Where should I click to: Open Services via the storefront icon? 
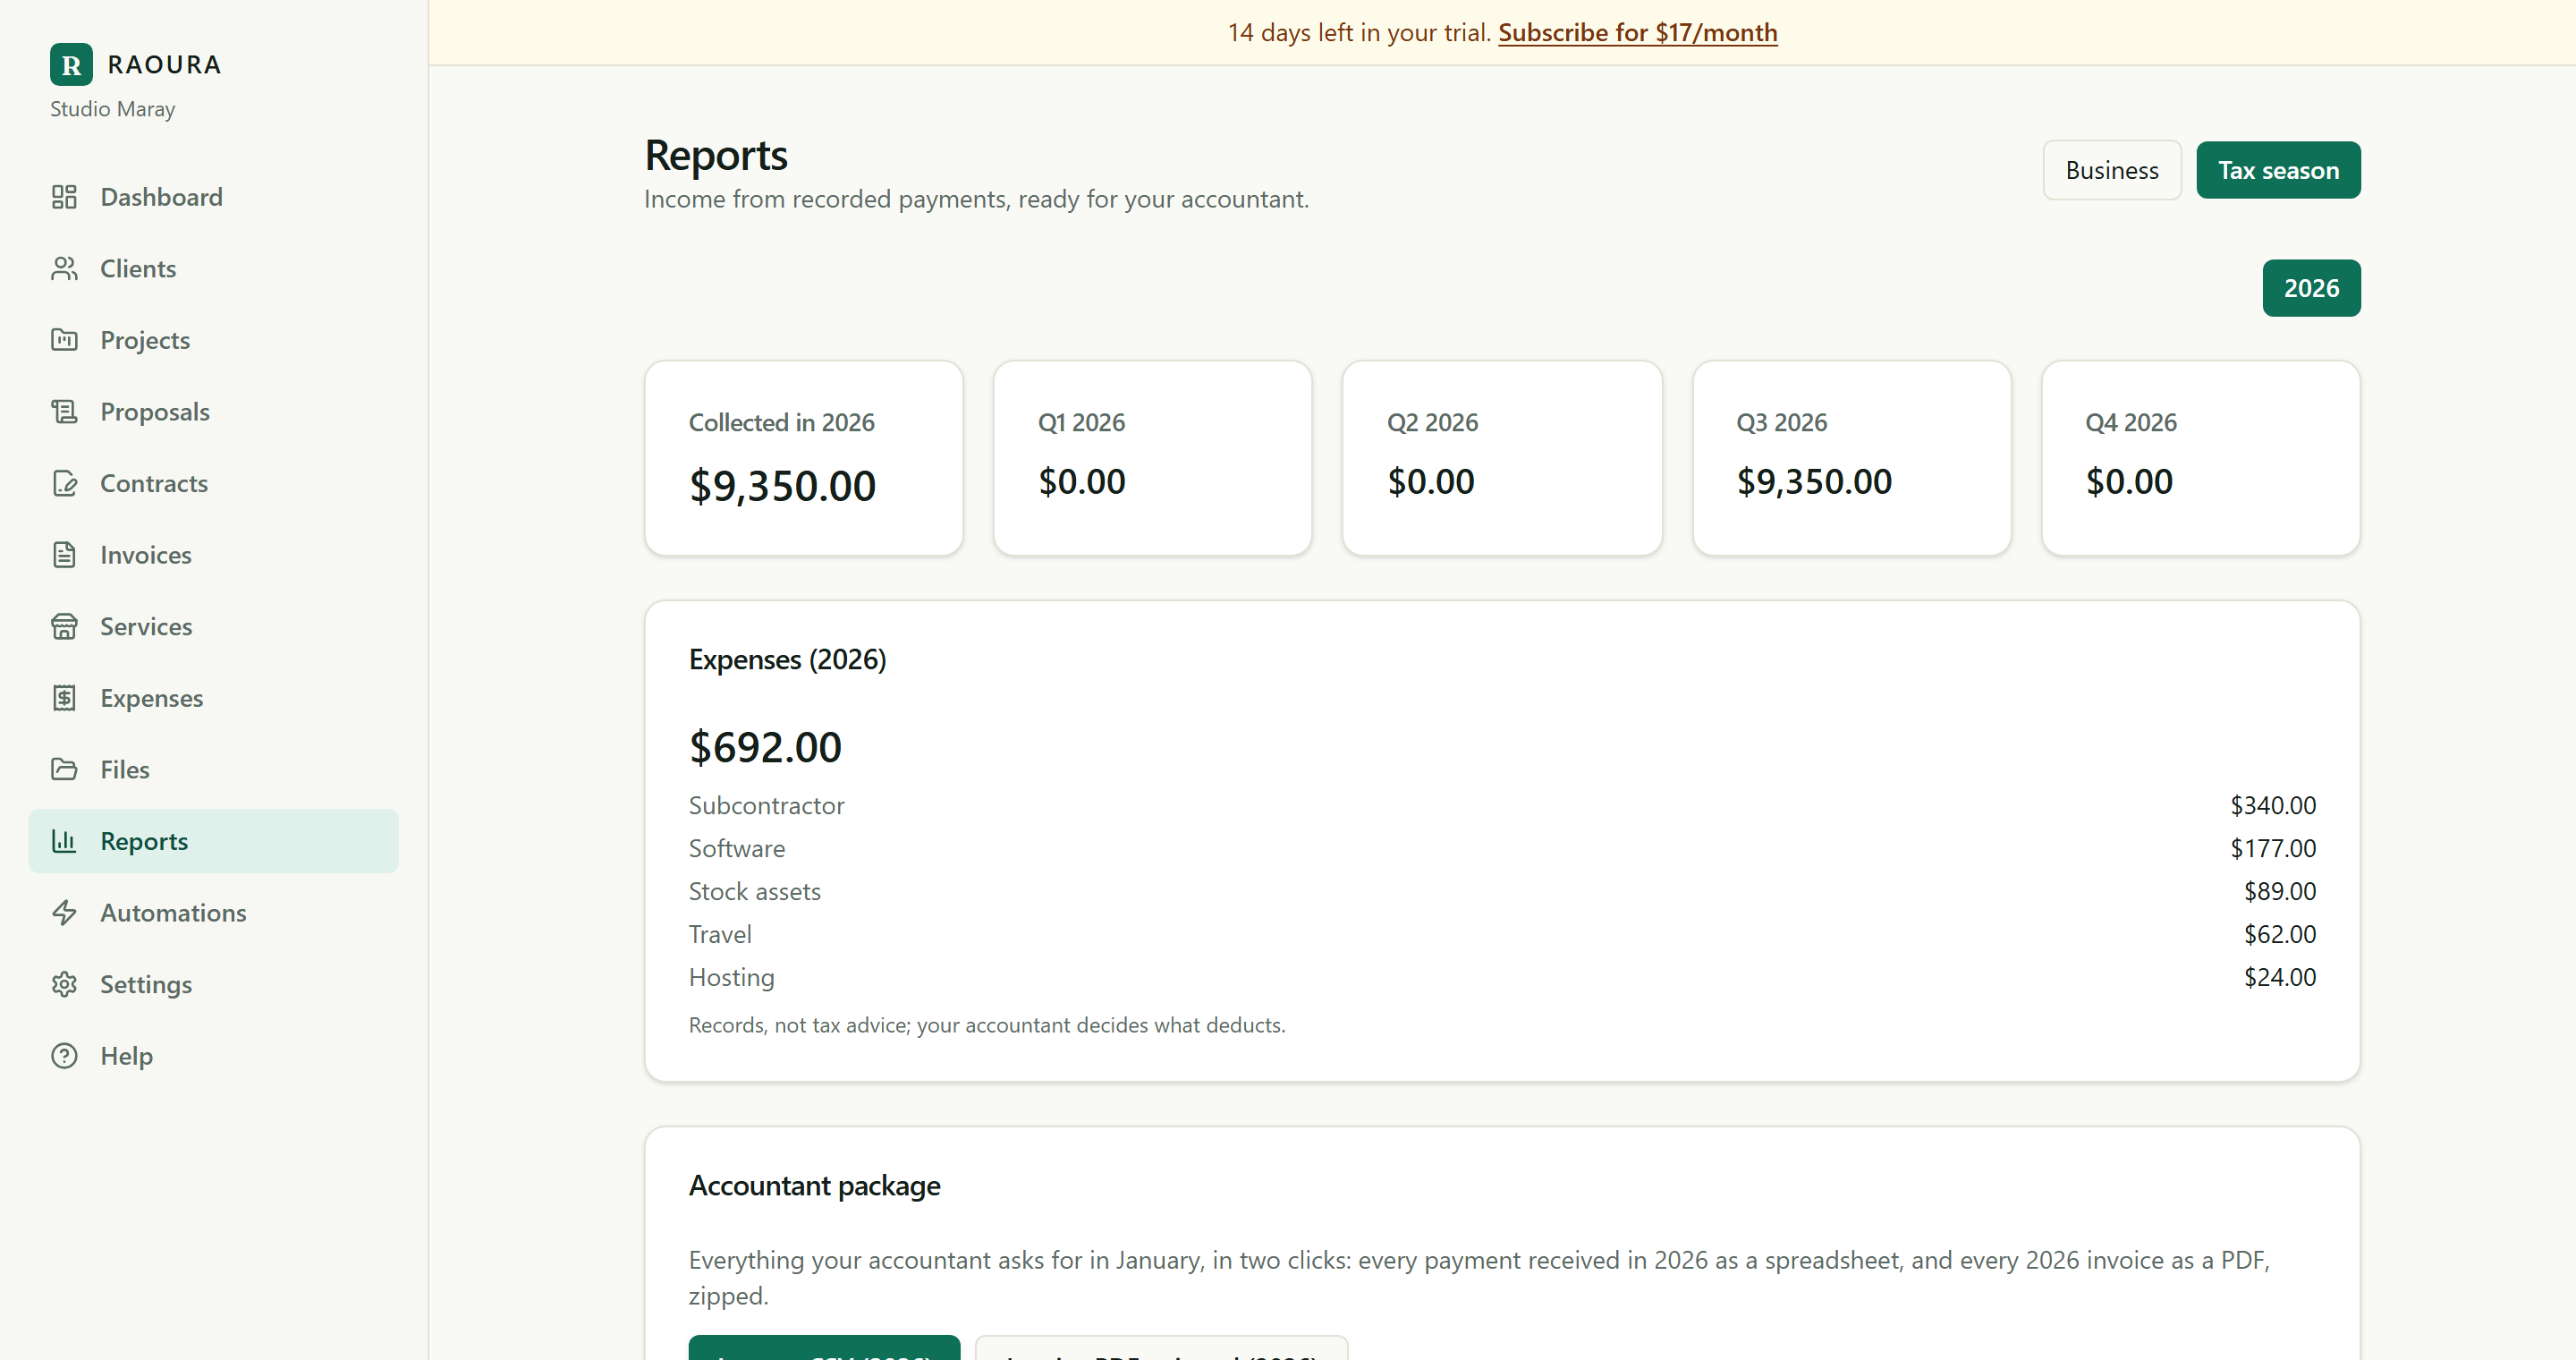tap(64, 627)
